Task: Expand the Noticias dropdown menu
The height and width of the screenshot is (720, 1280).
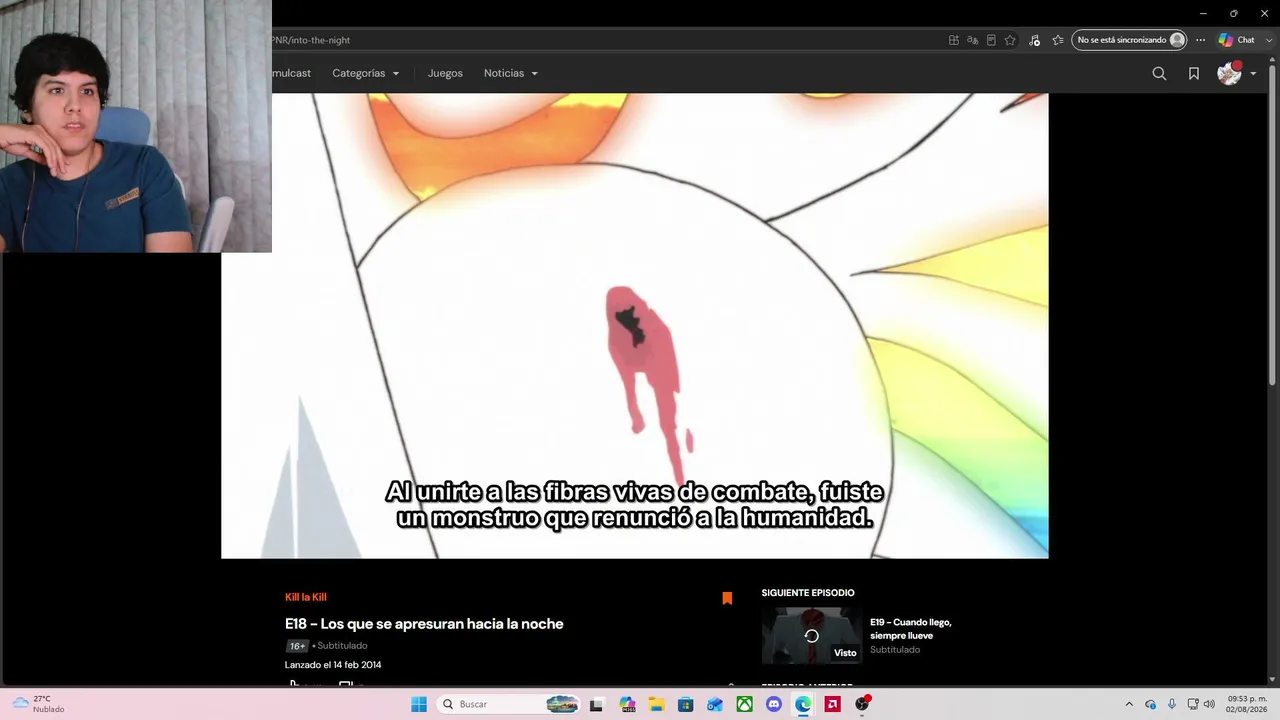Action: tap(511, 73)
